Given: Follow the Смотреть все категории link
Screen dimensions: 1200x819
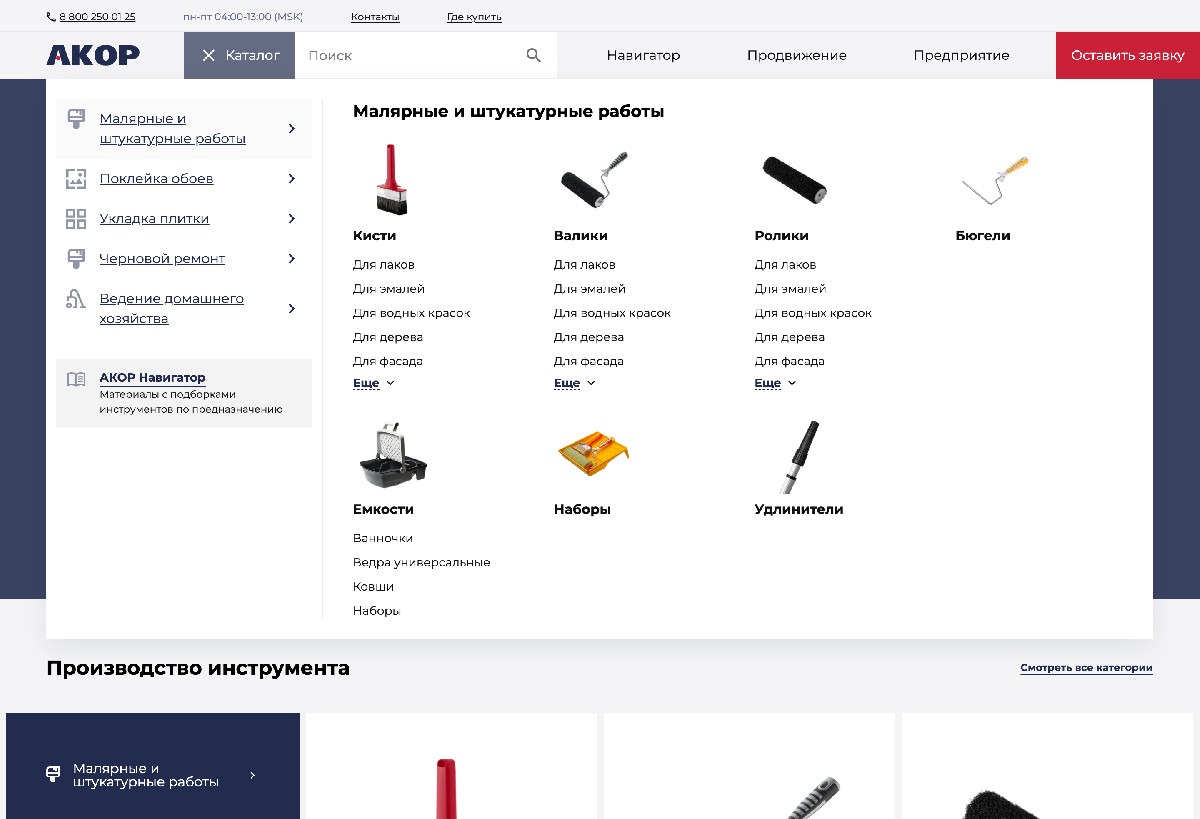Looking at the screenshot, I should click(1086, 668).
